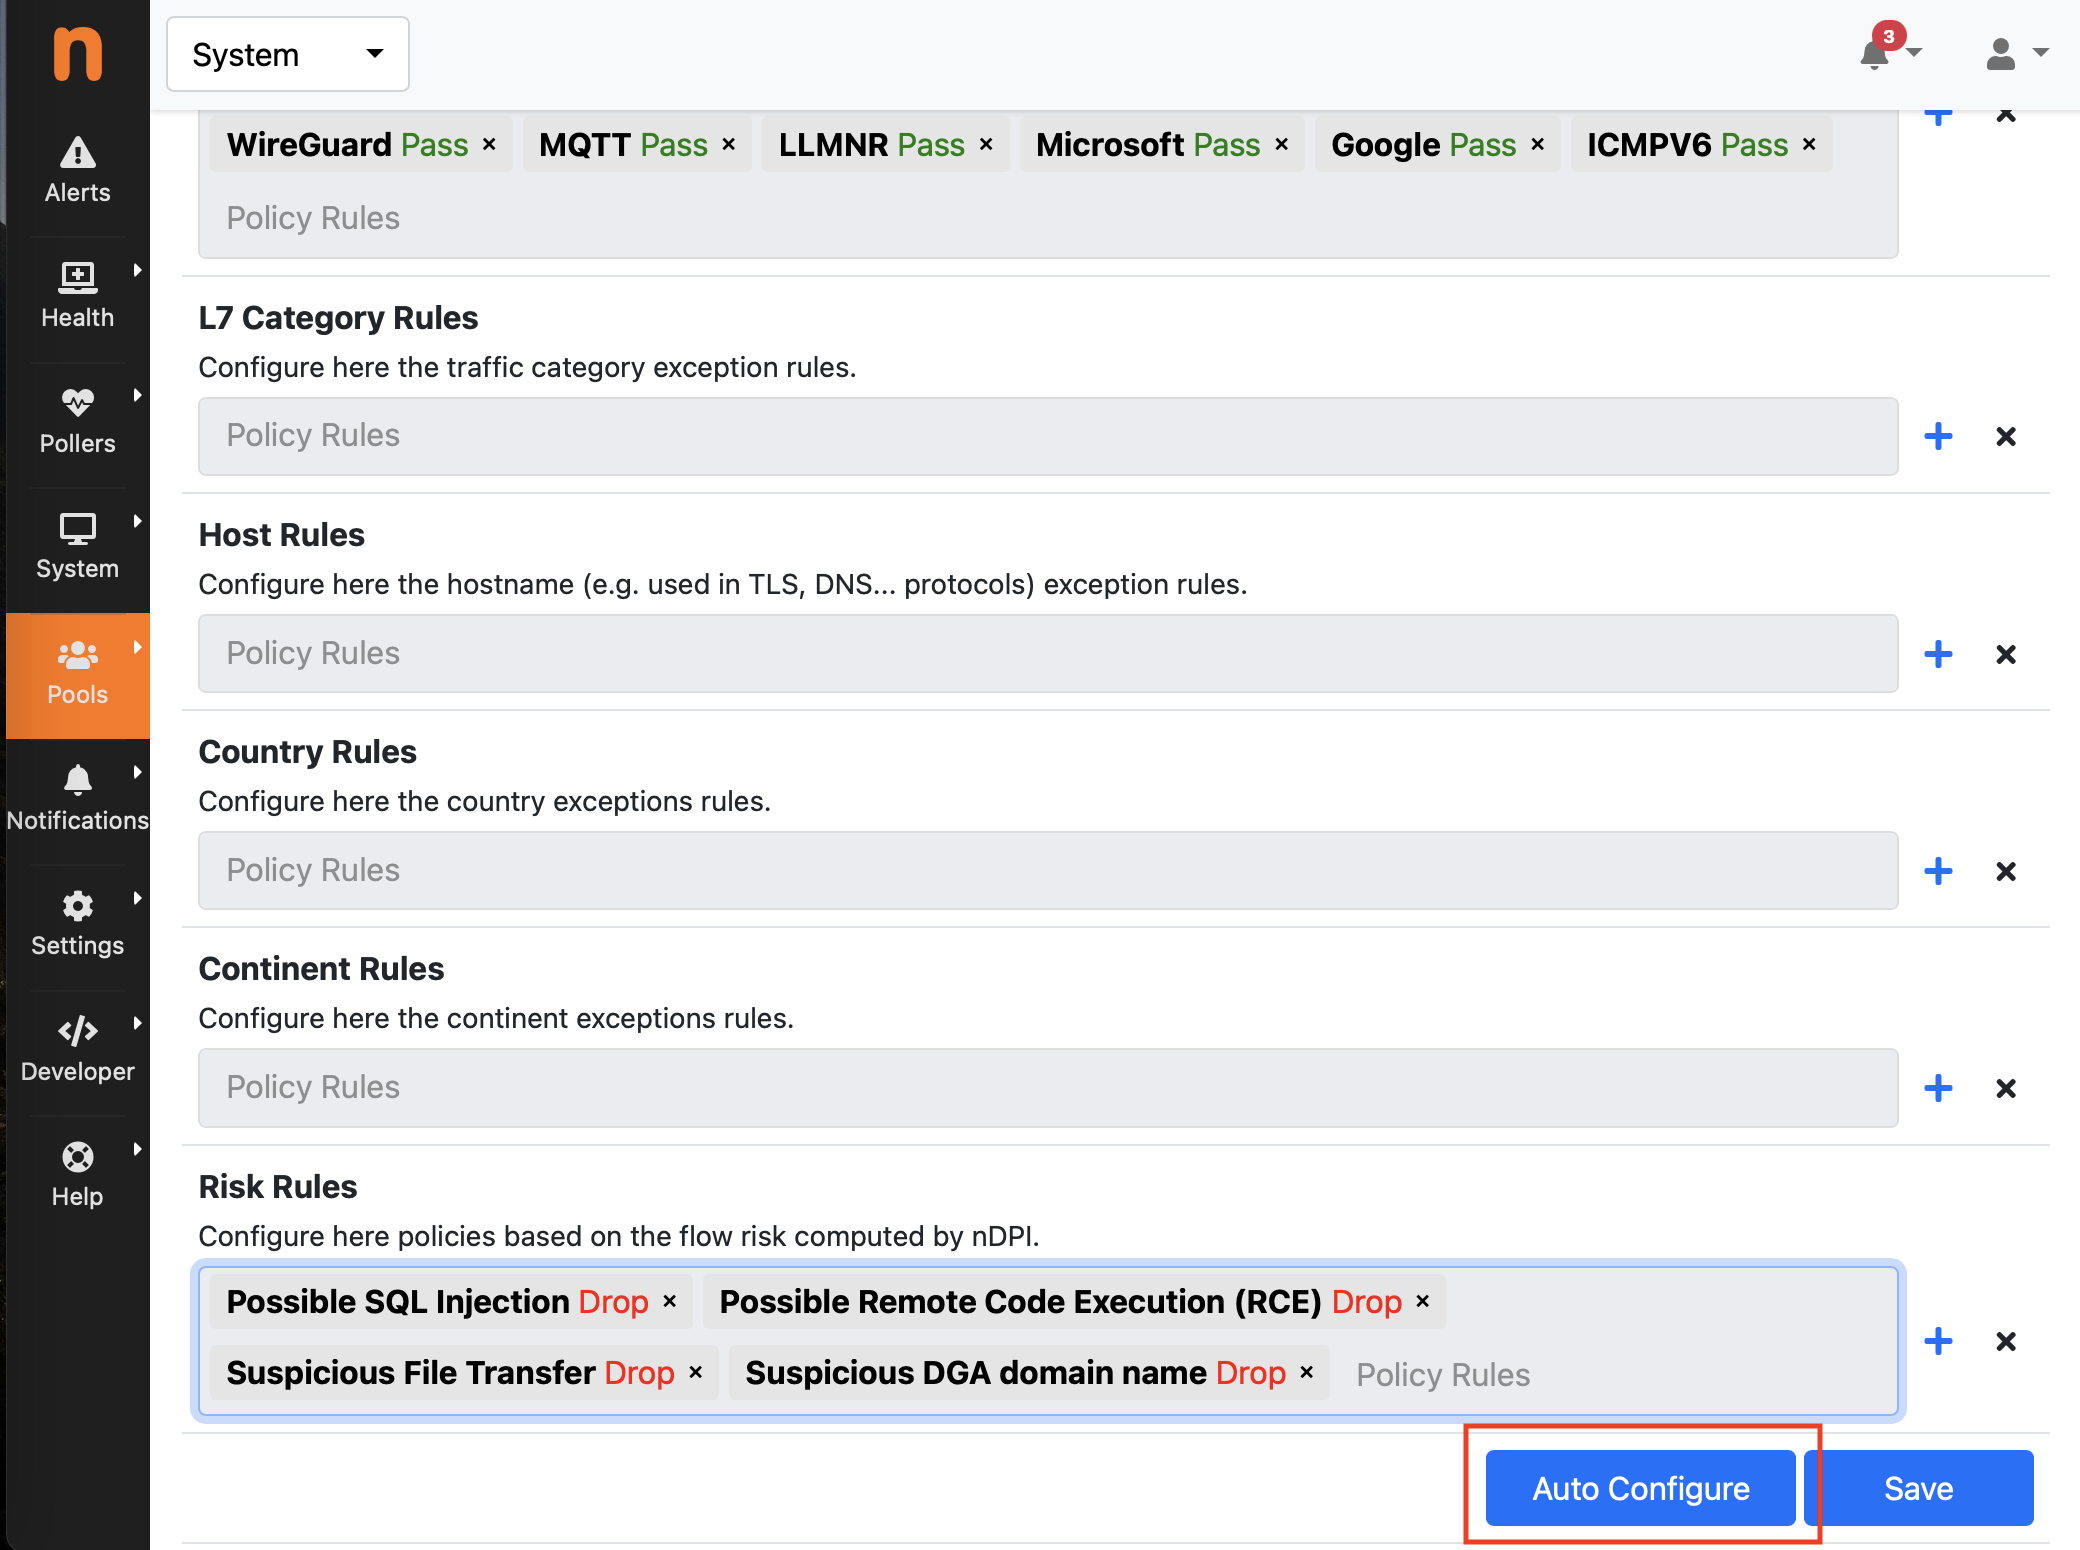Clear the Host rules
This screenshot has height=1550, width=2080.
coord(2006,654)
